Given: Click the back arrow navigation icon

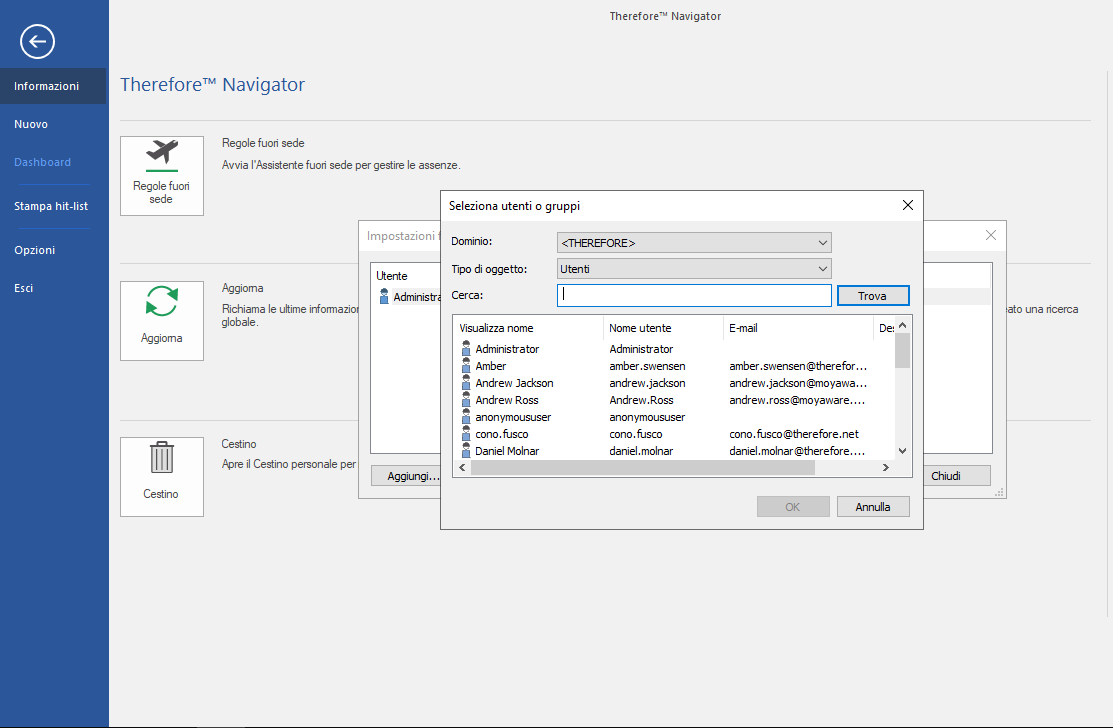Looking at the screenshot, I should [37, 42].
